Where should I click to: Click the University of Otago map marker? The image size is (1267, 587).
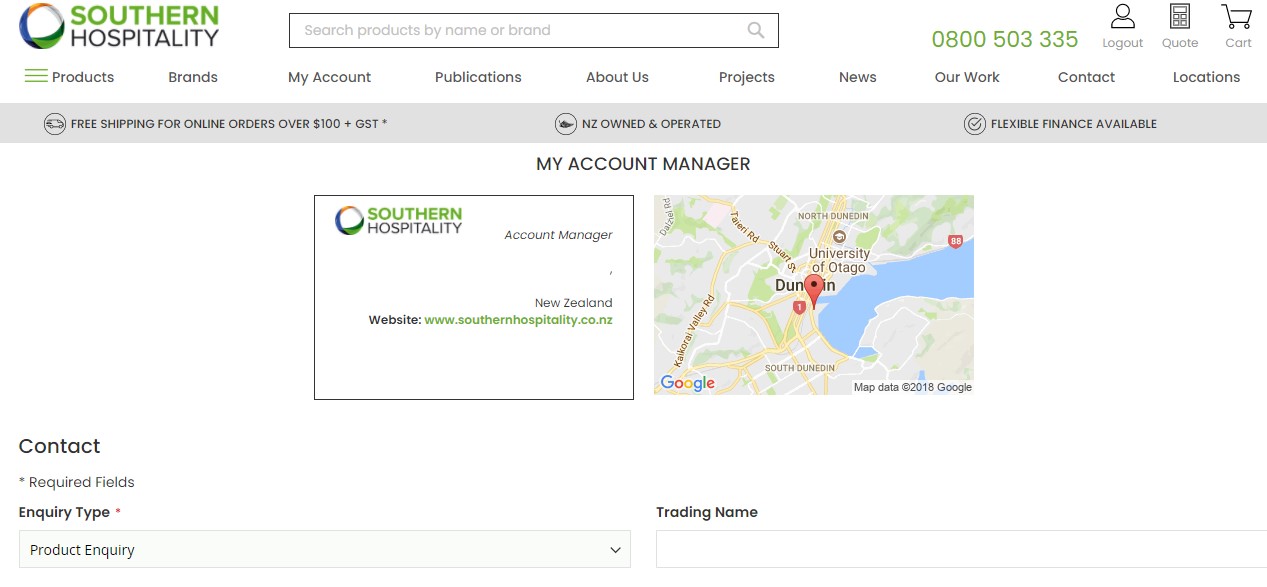click(x=838, y=237)
